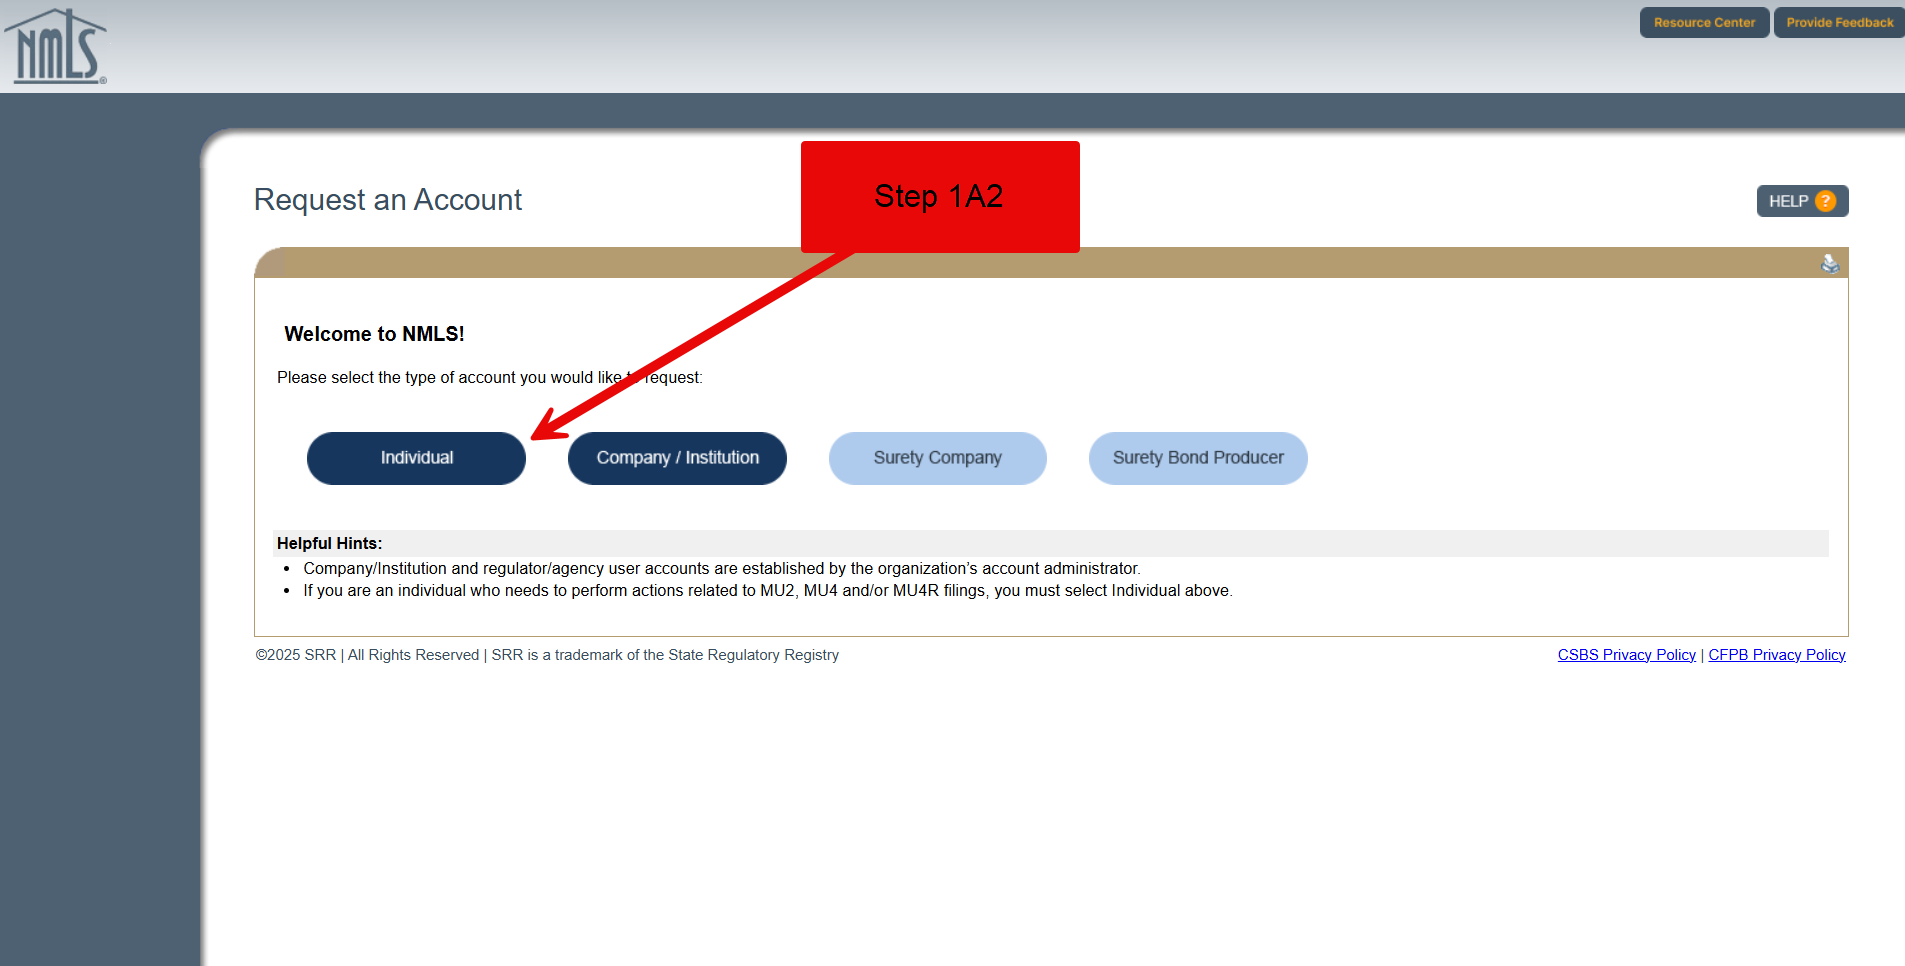Click the SRR copyright footer text

click(x=547, y=655)
